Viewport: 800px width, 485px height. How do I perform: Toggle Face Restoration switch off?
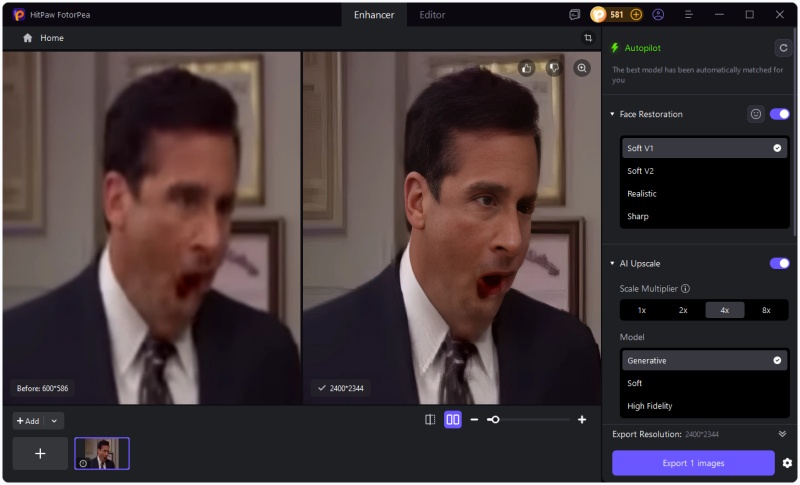tap(779, 114)
